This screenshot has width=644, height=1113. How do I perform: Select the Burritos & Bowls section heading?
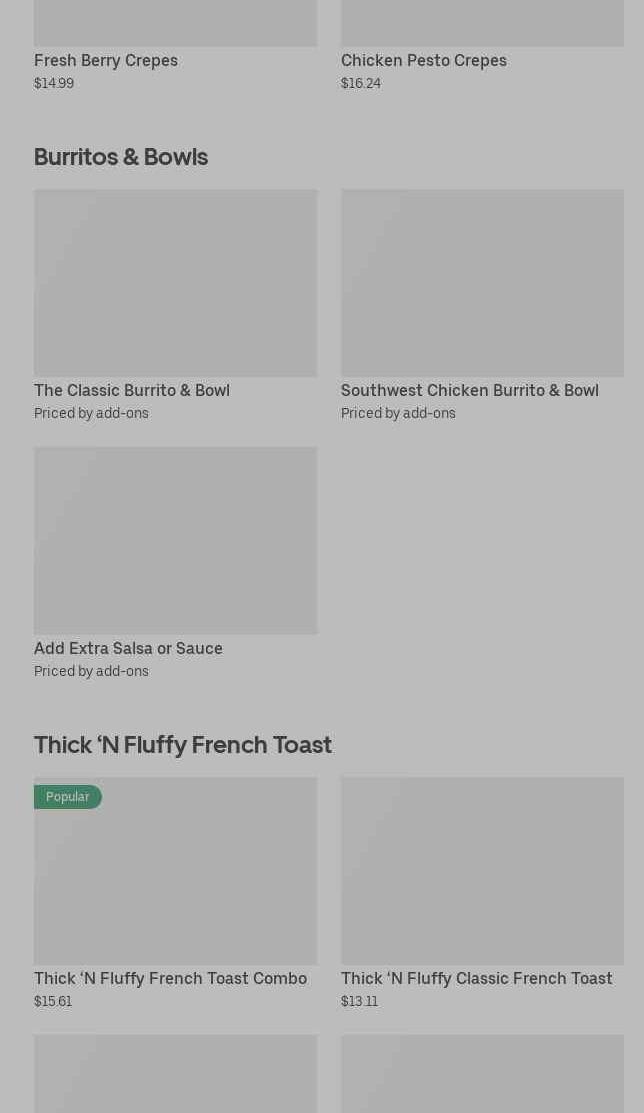click(x=121, y=157)
